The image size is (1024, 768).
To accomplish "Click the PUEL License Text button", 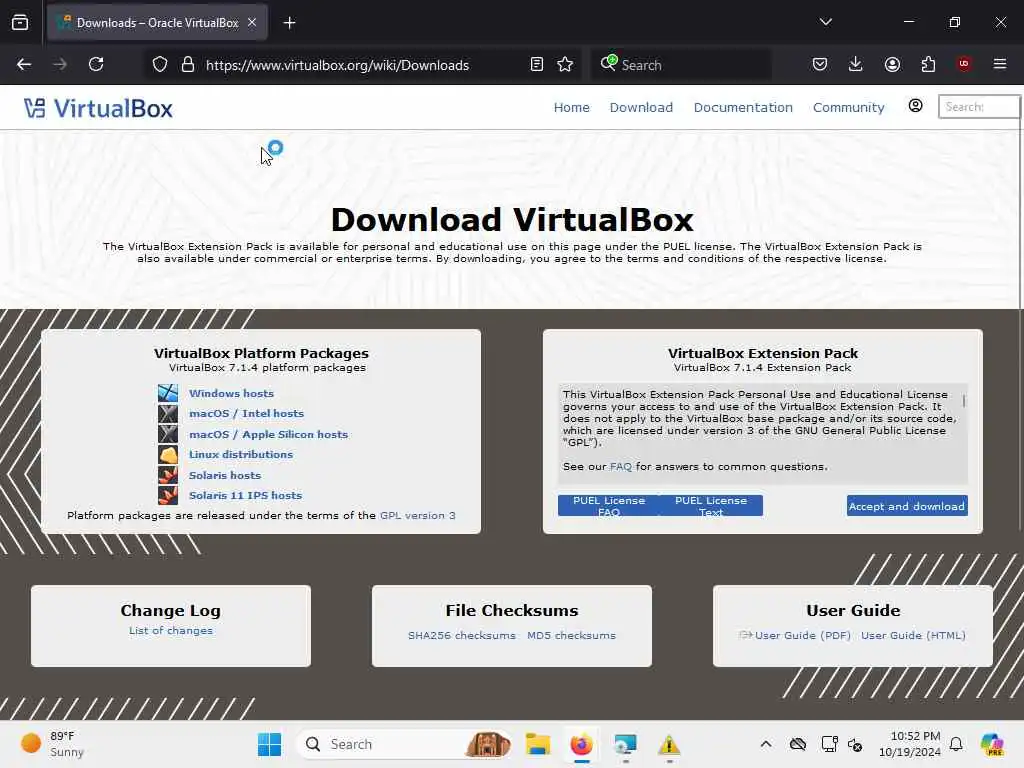I will (x=711, y=505).
